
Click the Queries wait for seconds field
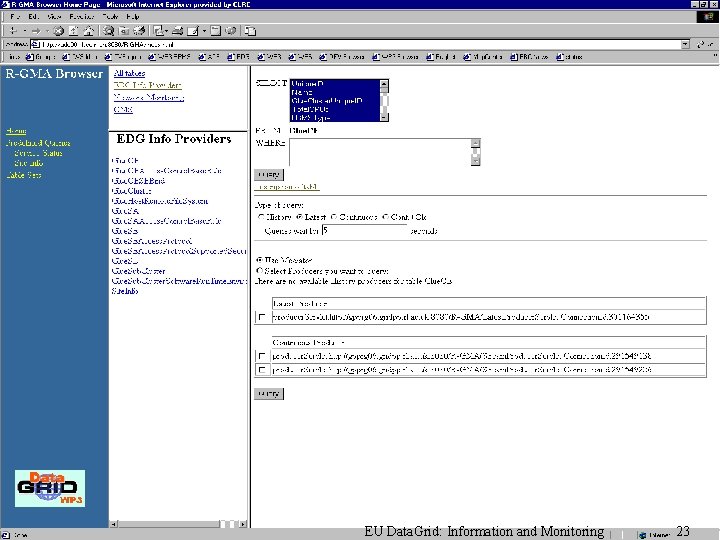pyautogui.click(x=364, y=231)
